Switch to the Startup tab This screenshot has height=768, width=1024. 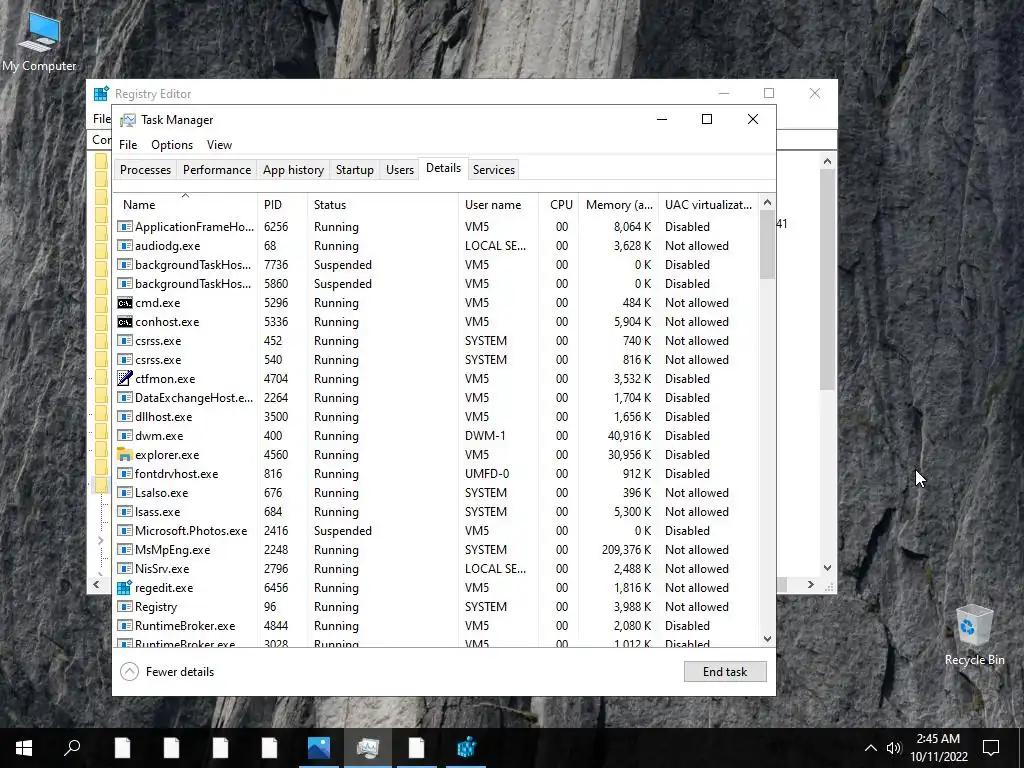click(x=355, y=170)
